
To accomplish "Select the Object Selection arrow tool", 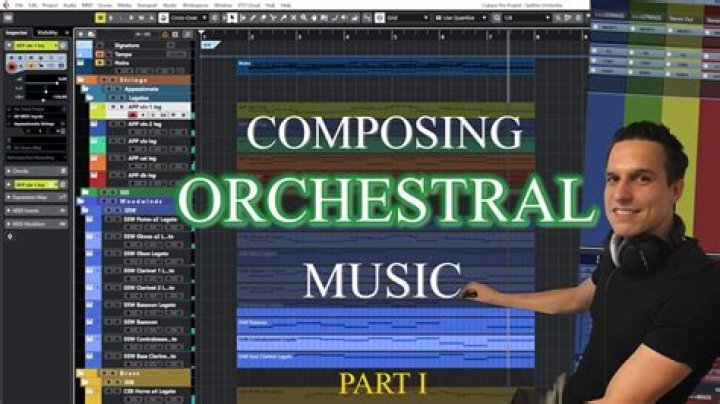I will pos(232,18).
